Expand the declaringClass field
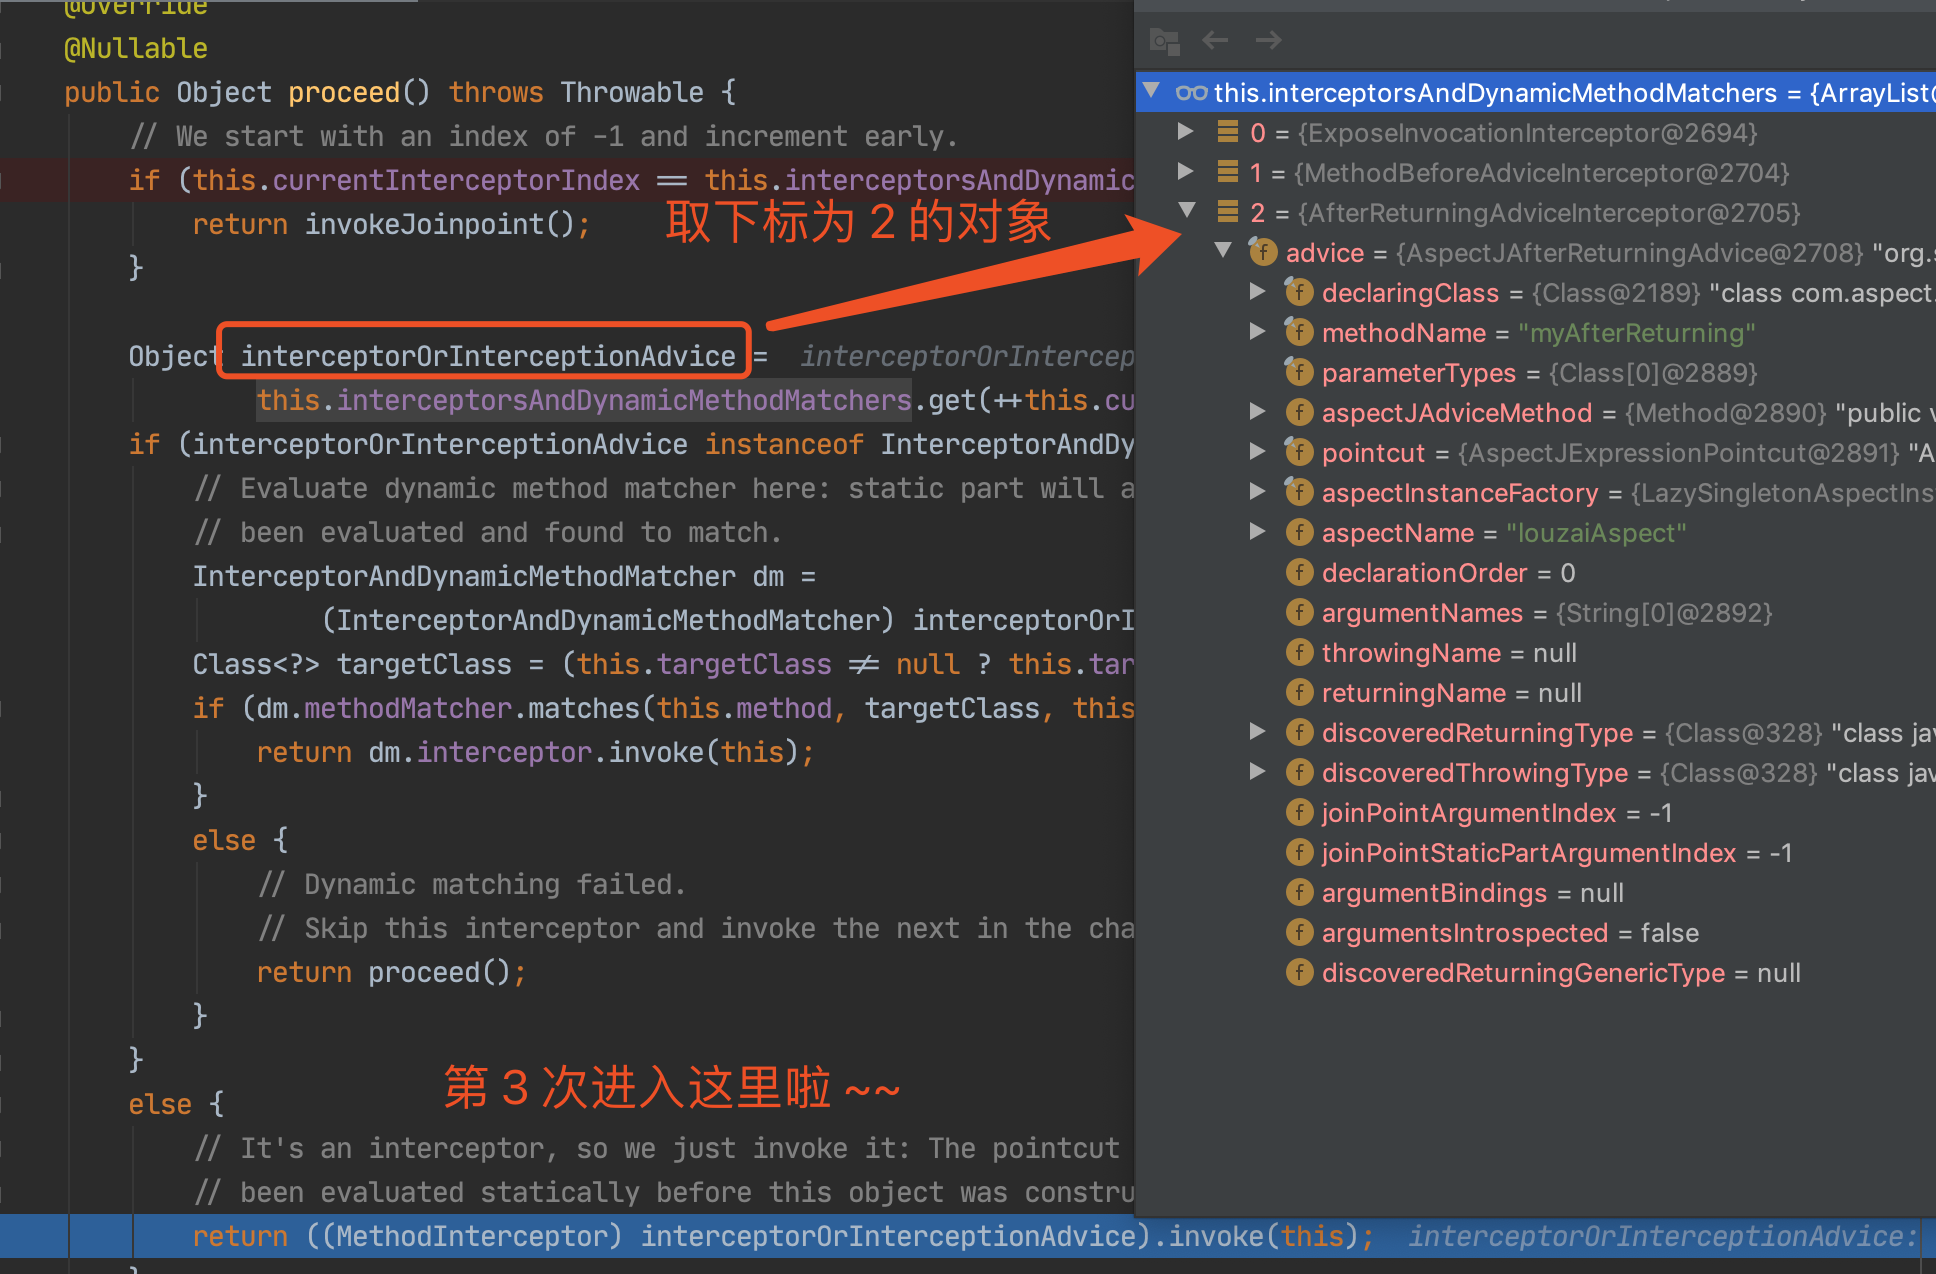Screen dimensions: 1936x1274 [1258, 291]
